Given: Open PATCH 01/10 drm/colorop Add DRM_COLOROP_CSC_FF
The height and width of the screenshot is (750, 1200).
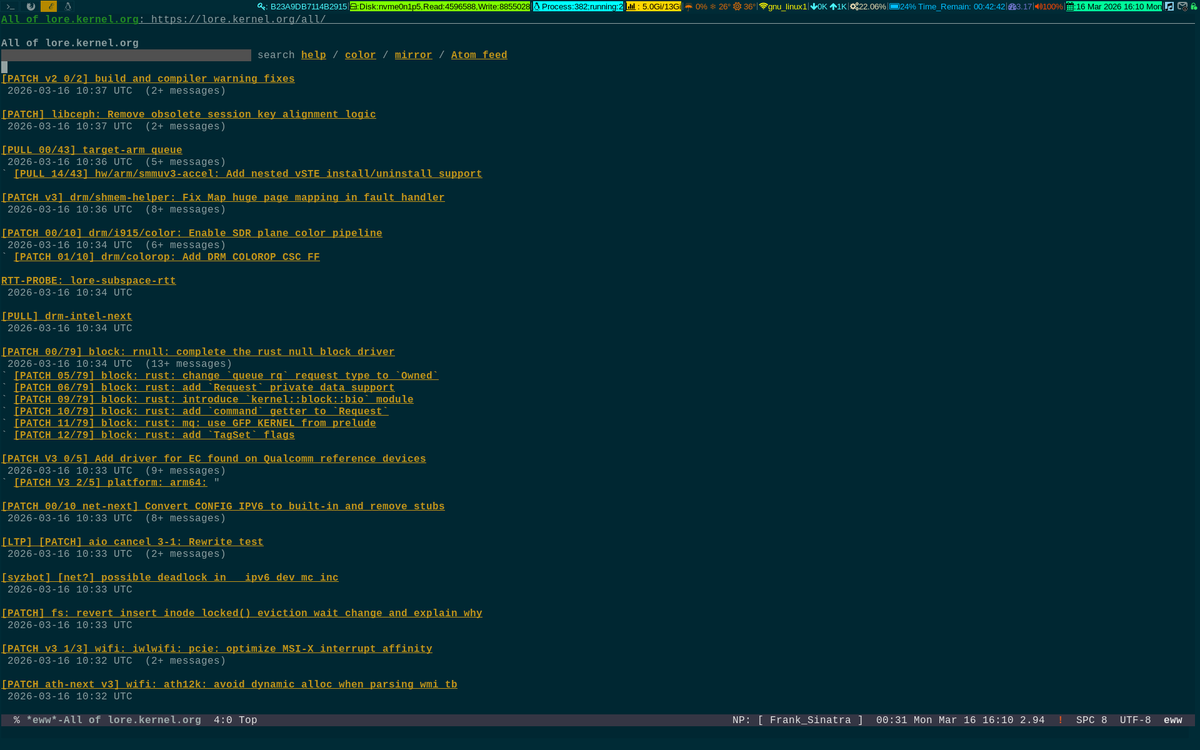Looking at the screenshot, I should point(167,257).
